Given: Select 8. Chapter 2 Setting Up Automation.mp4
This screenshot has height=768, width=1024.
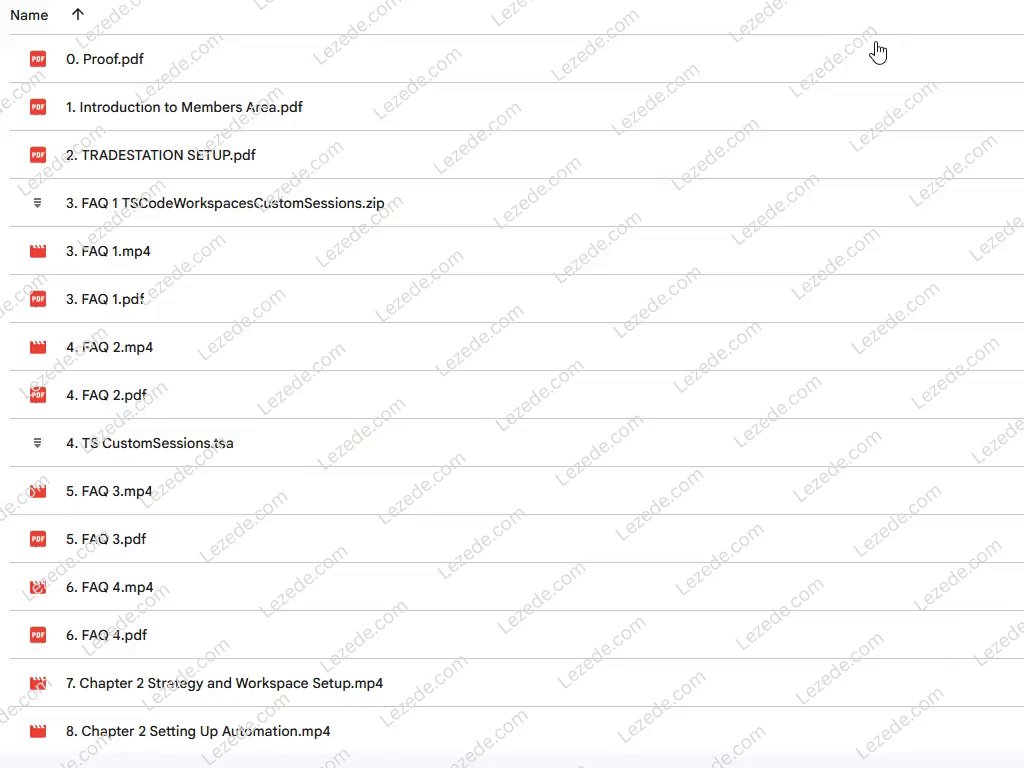Looking at the screenshot, I should [198, 731].
